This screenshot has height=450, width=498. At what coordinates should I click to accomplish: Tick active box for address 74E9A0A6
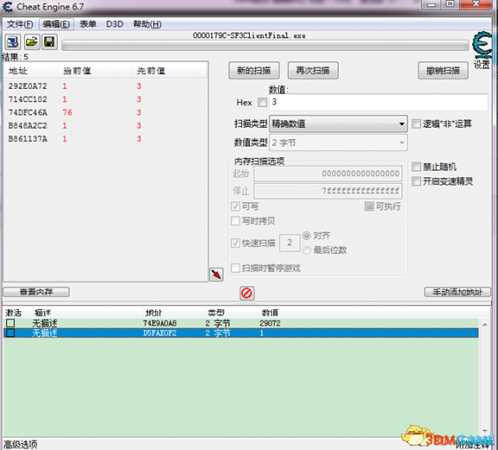[x=10, y=323]
